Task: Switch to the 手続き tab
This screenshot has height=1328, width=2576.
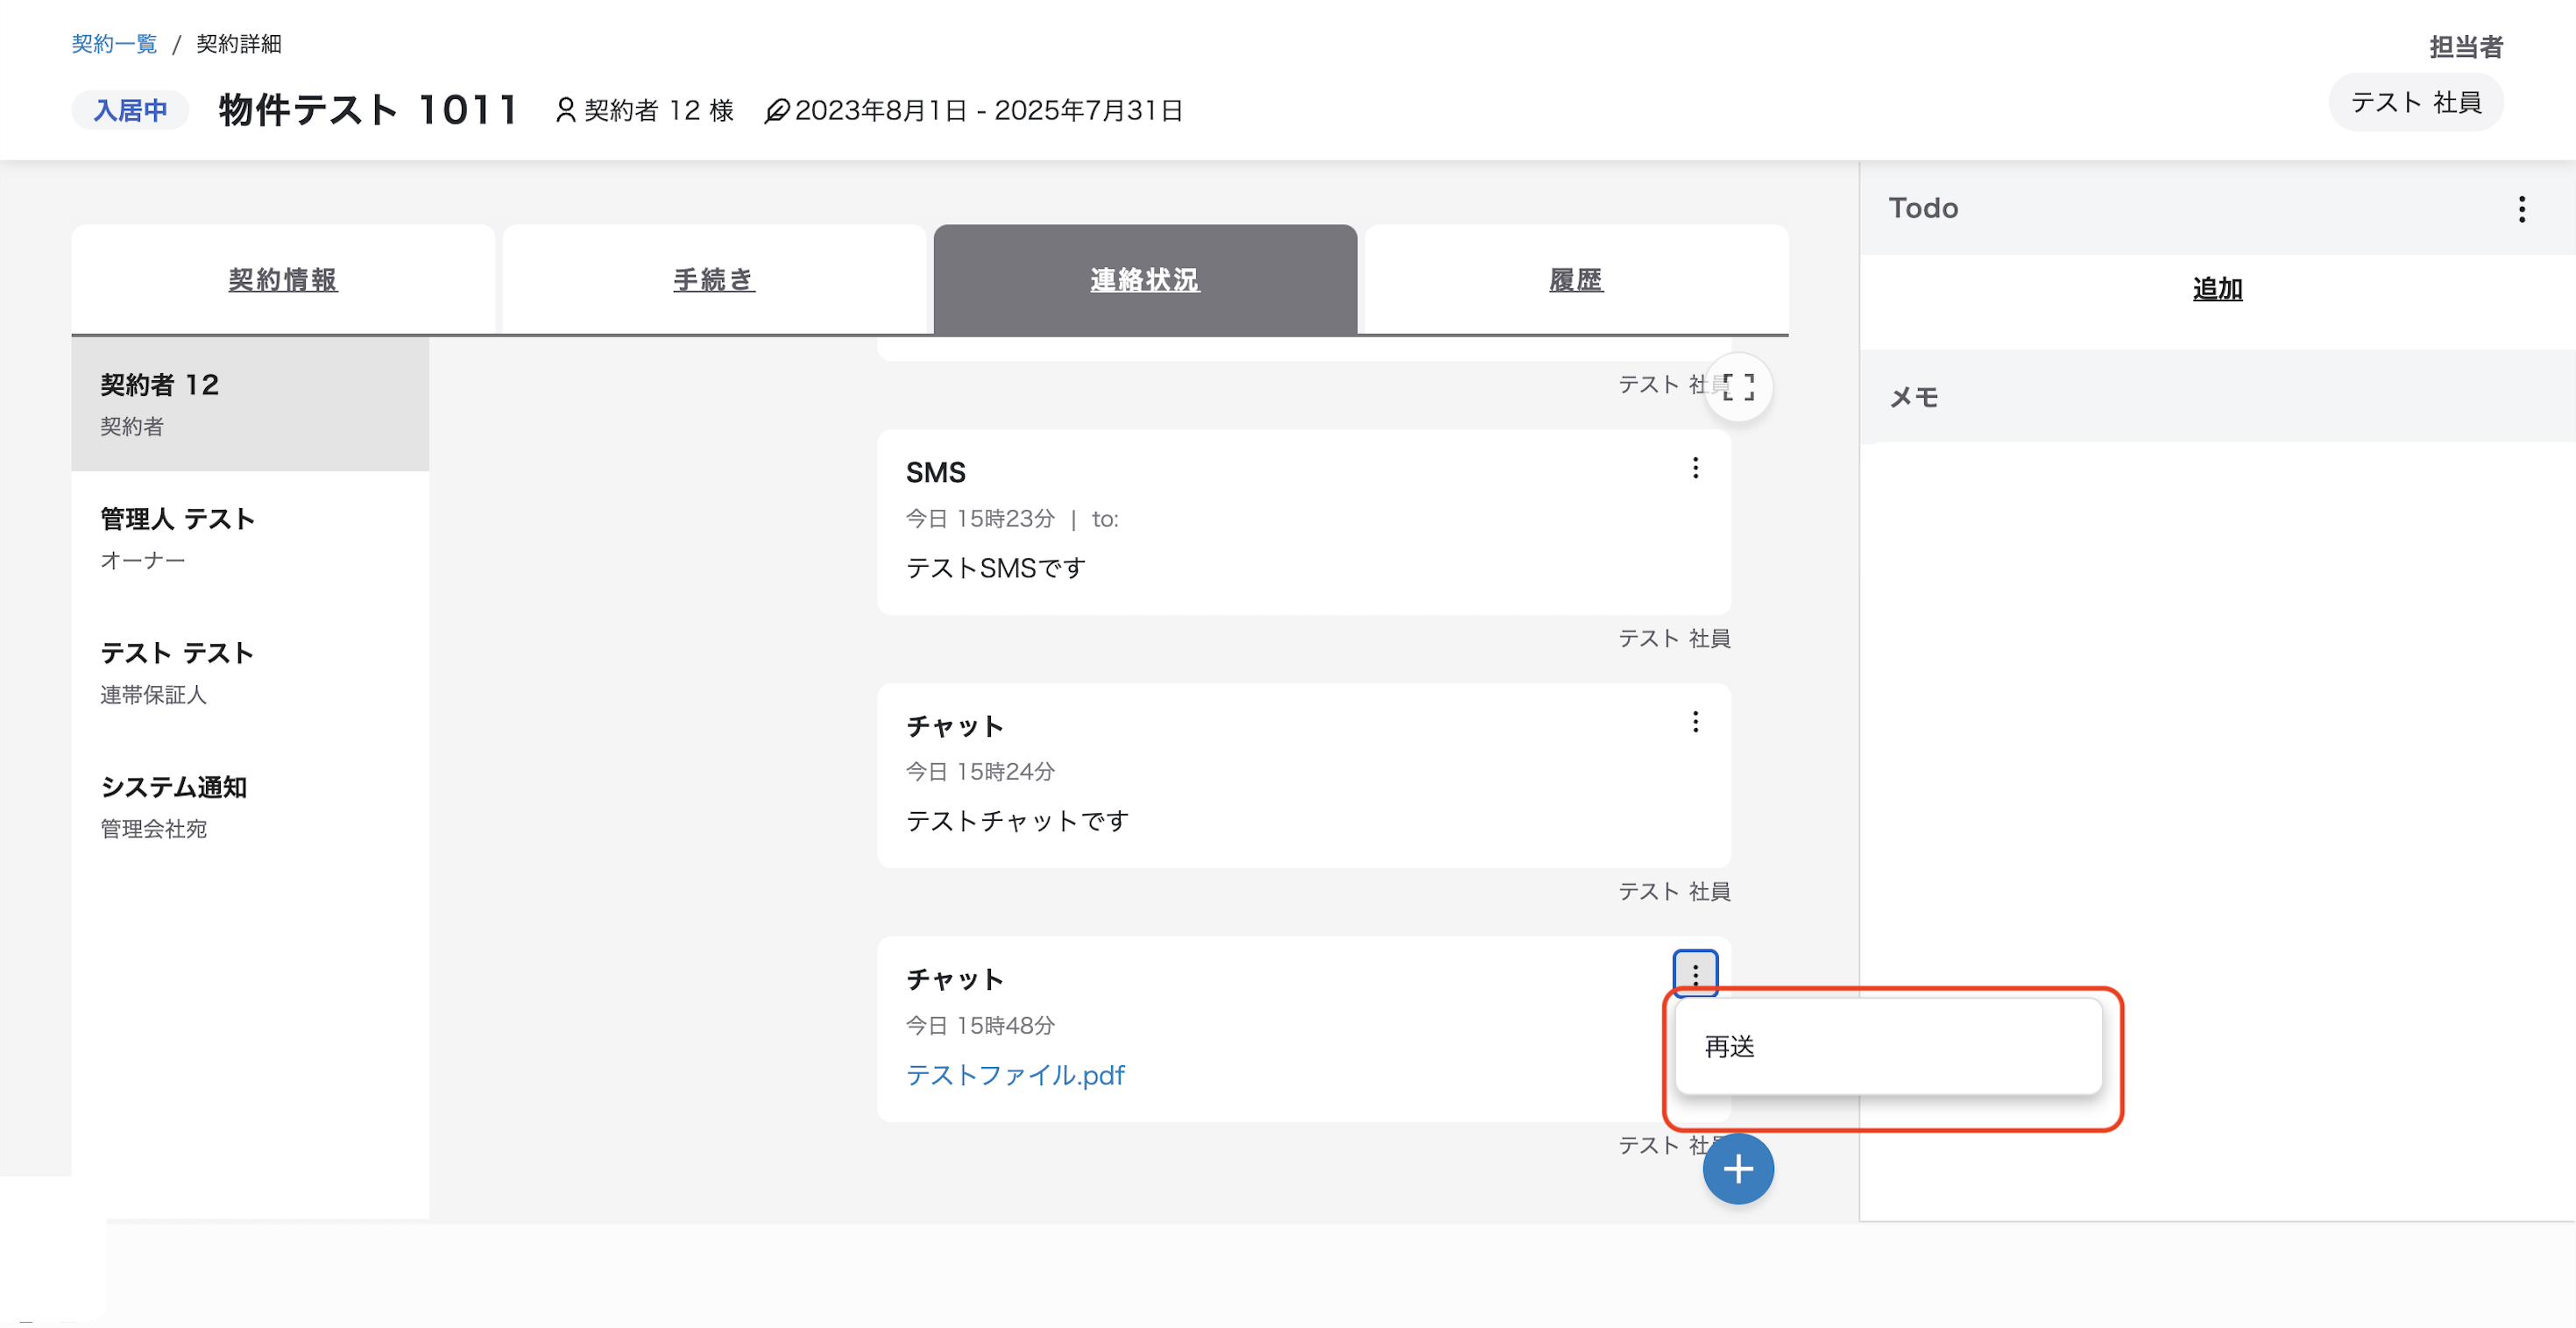Action: click(714, 279)
